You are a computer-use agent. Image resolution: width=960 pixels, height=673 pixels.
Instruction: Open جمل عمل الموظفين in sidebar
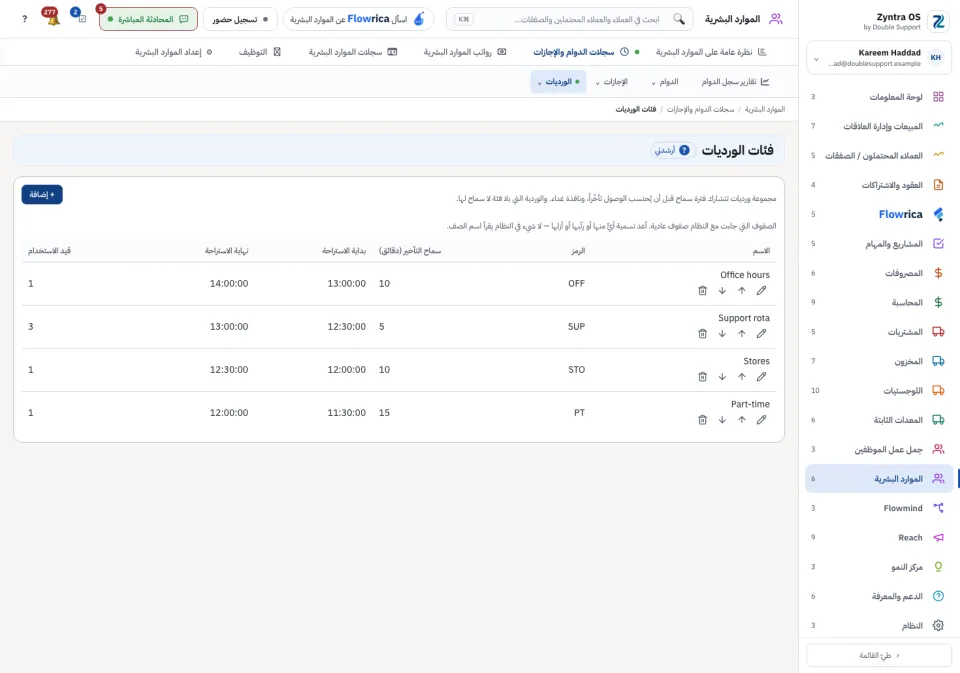[879, 449]
